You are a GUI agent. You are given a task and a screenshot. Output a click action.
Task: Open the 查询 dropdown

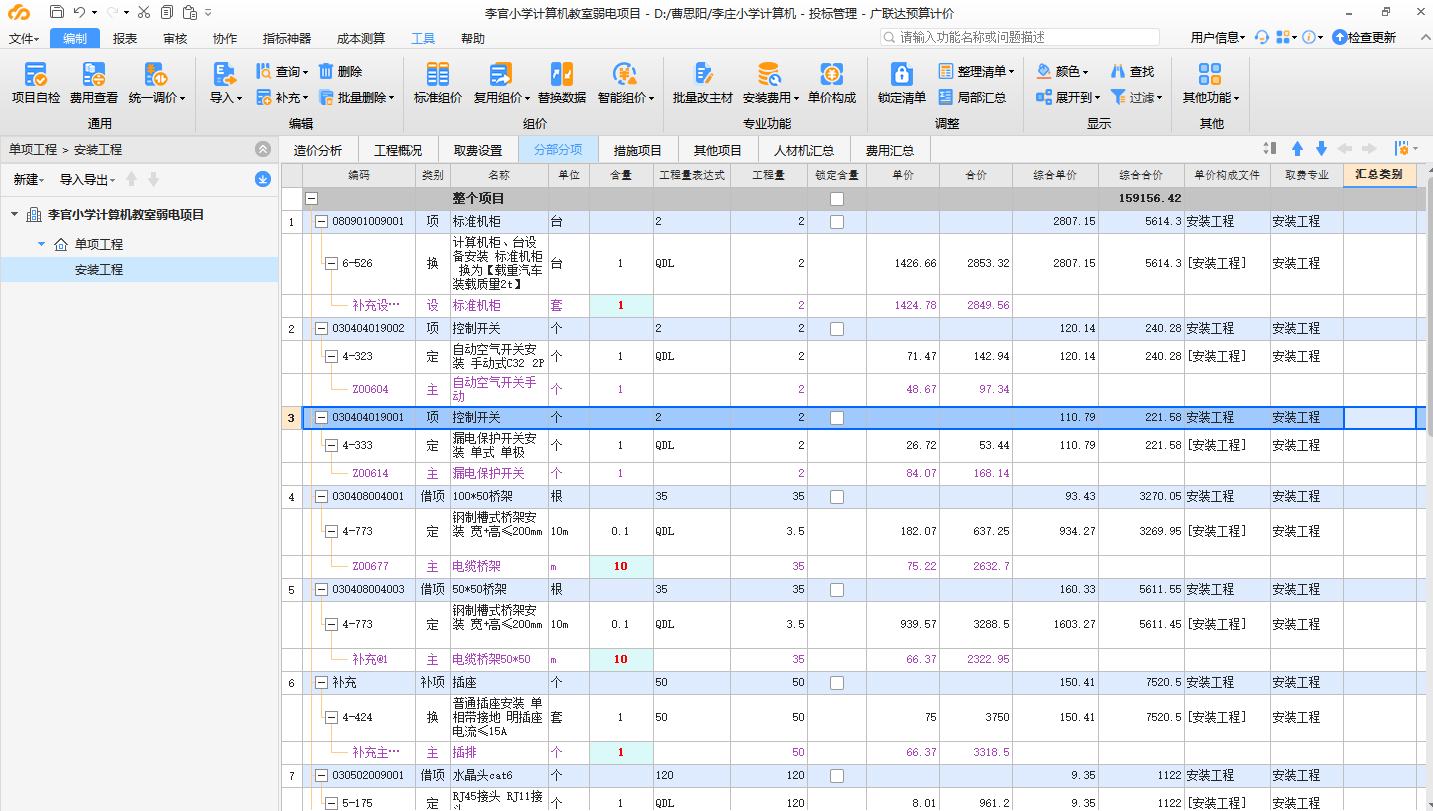coord(285,72)
